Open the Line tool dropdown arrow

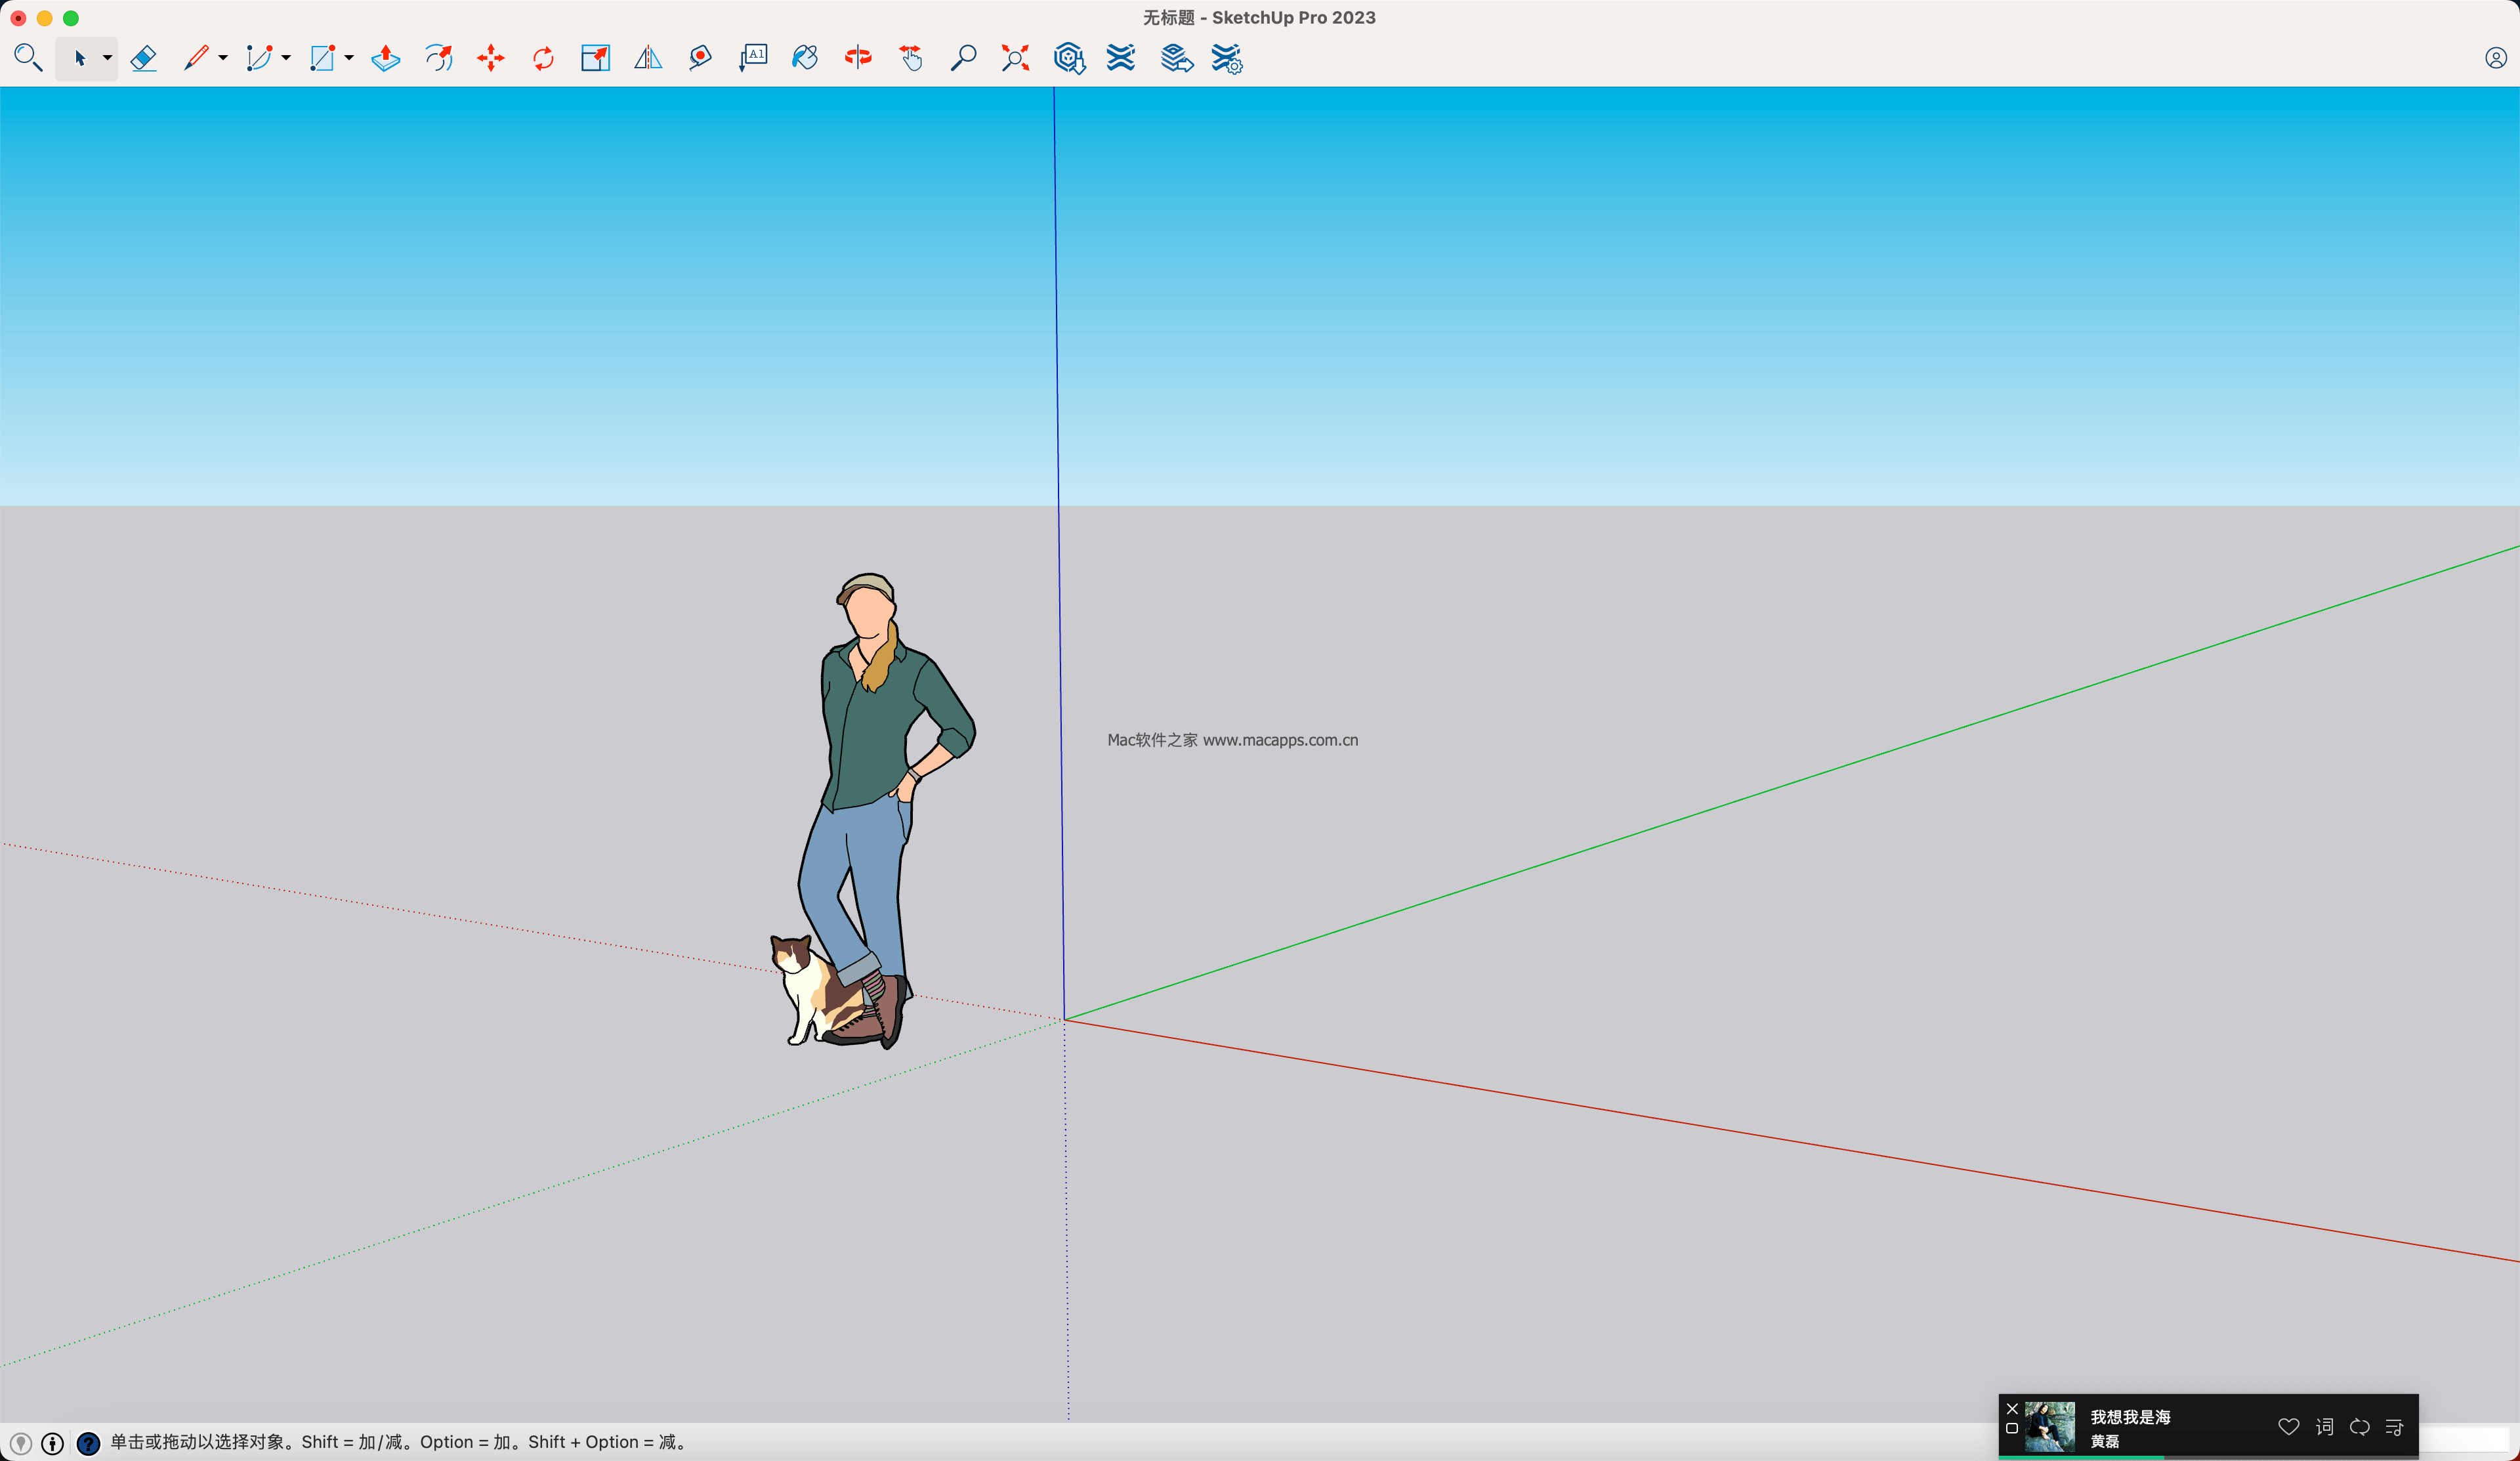click(223, 58)
